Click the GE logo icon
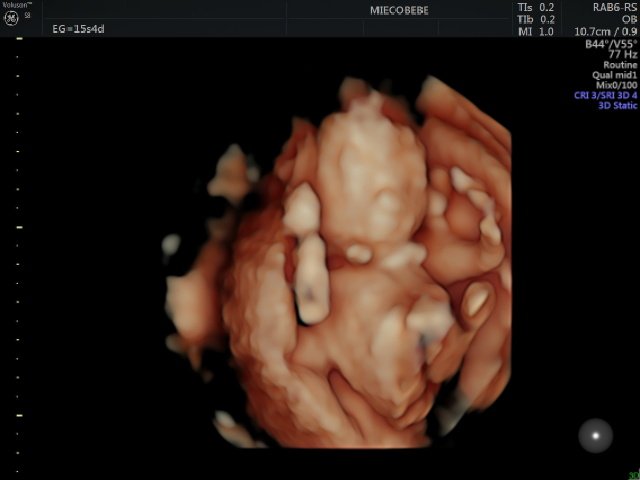 click(x=11, y=18)
